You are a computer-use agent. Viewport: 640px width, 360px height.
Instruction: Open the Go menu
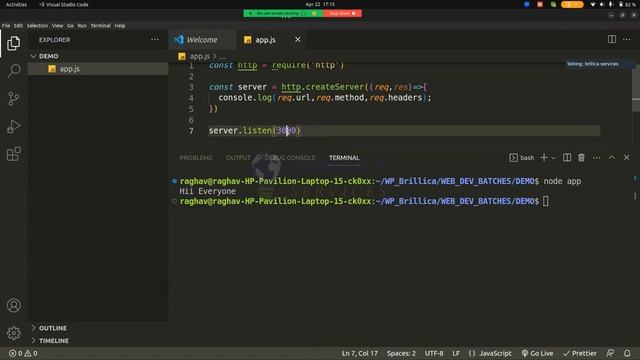[x=70, y=25]
